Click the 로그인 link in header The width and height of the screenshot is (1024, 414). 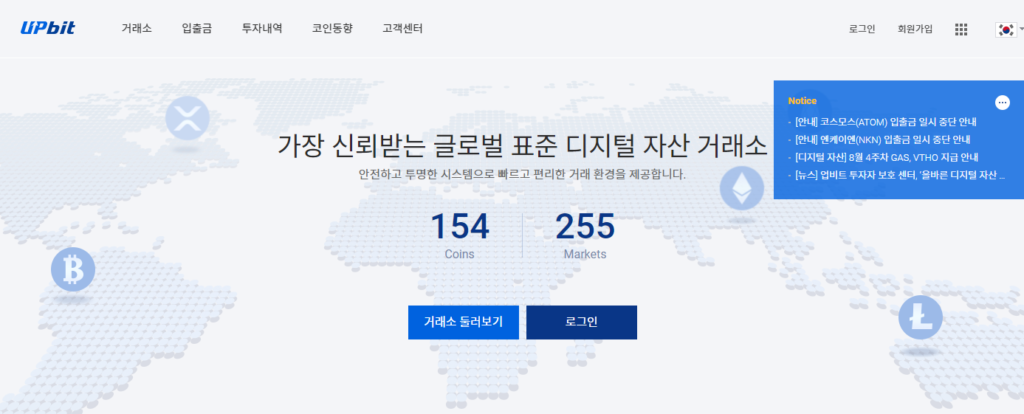[861, 30]
